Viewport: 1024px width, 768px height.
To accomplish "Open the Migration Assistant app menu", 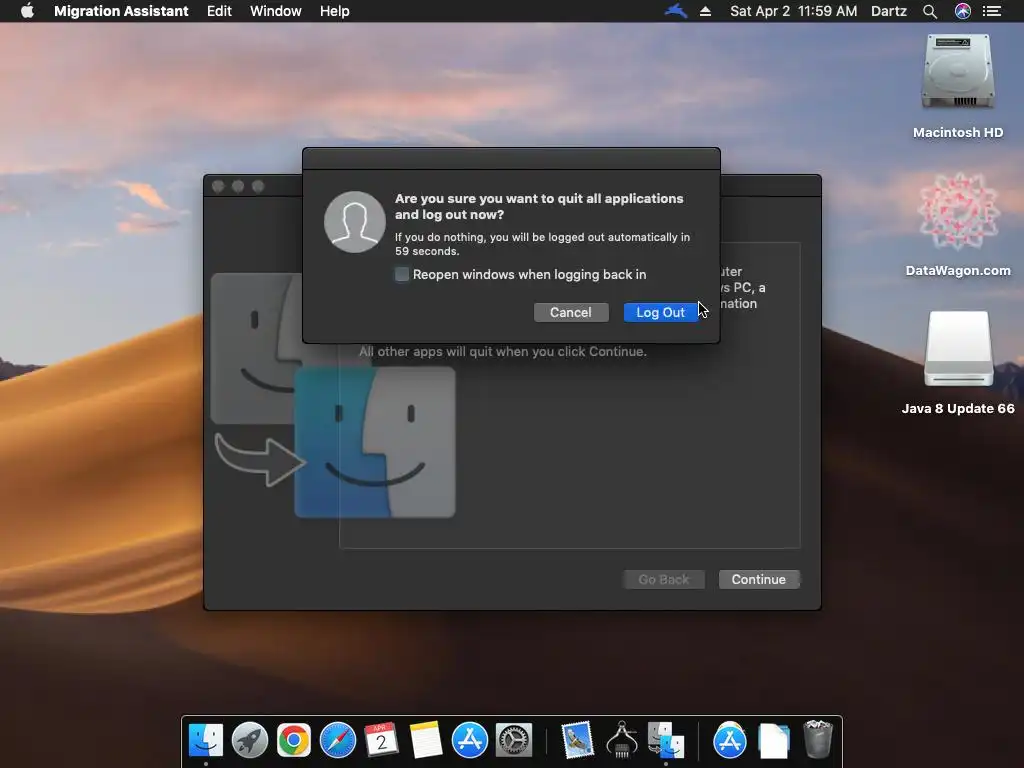I will pos(121,11).
